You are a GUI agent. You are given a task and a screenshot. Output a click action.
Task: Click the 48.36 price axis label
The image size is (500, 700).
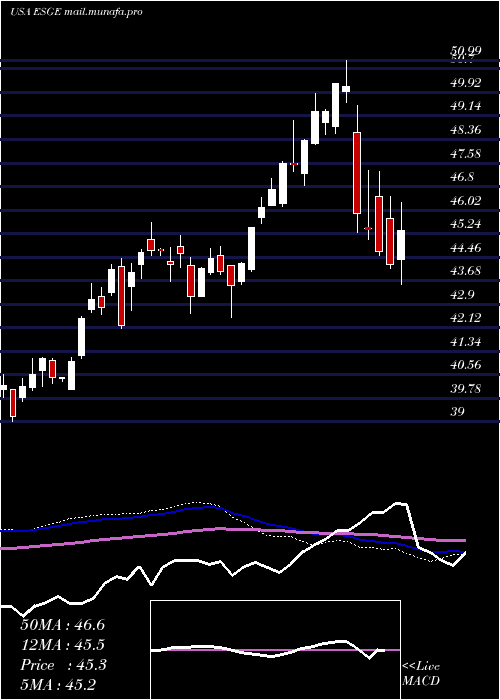coord(466,130)
